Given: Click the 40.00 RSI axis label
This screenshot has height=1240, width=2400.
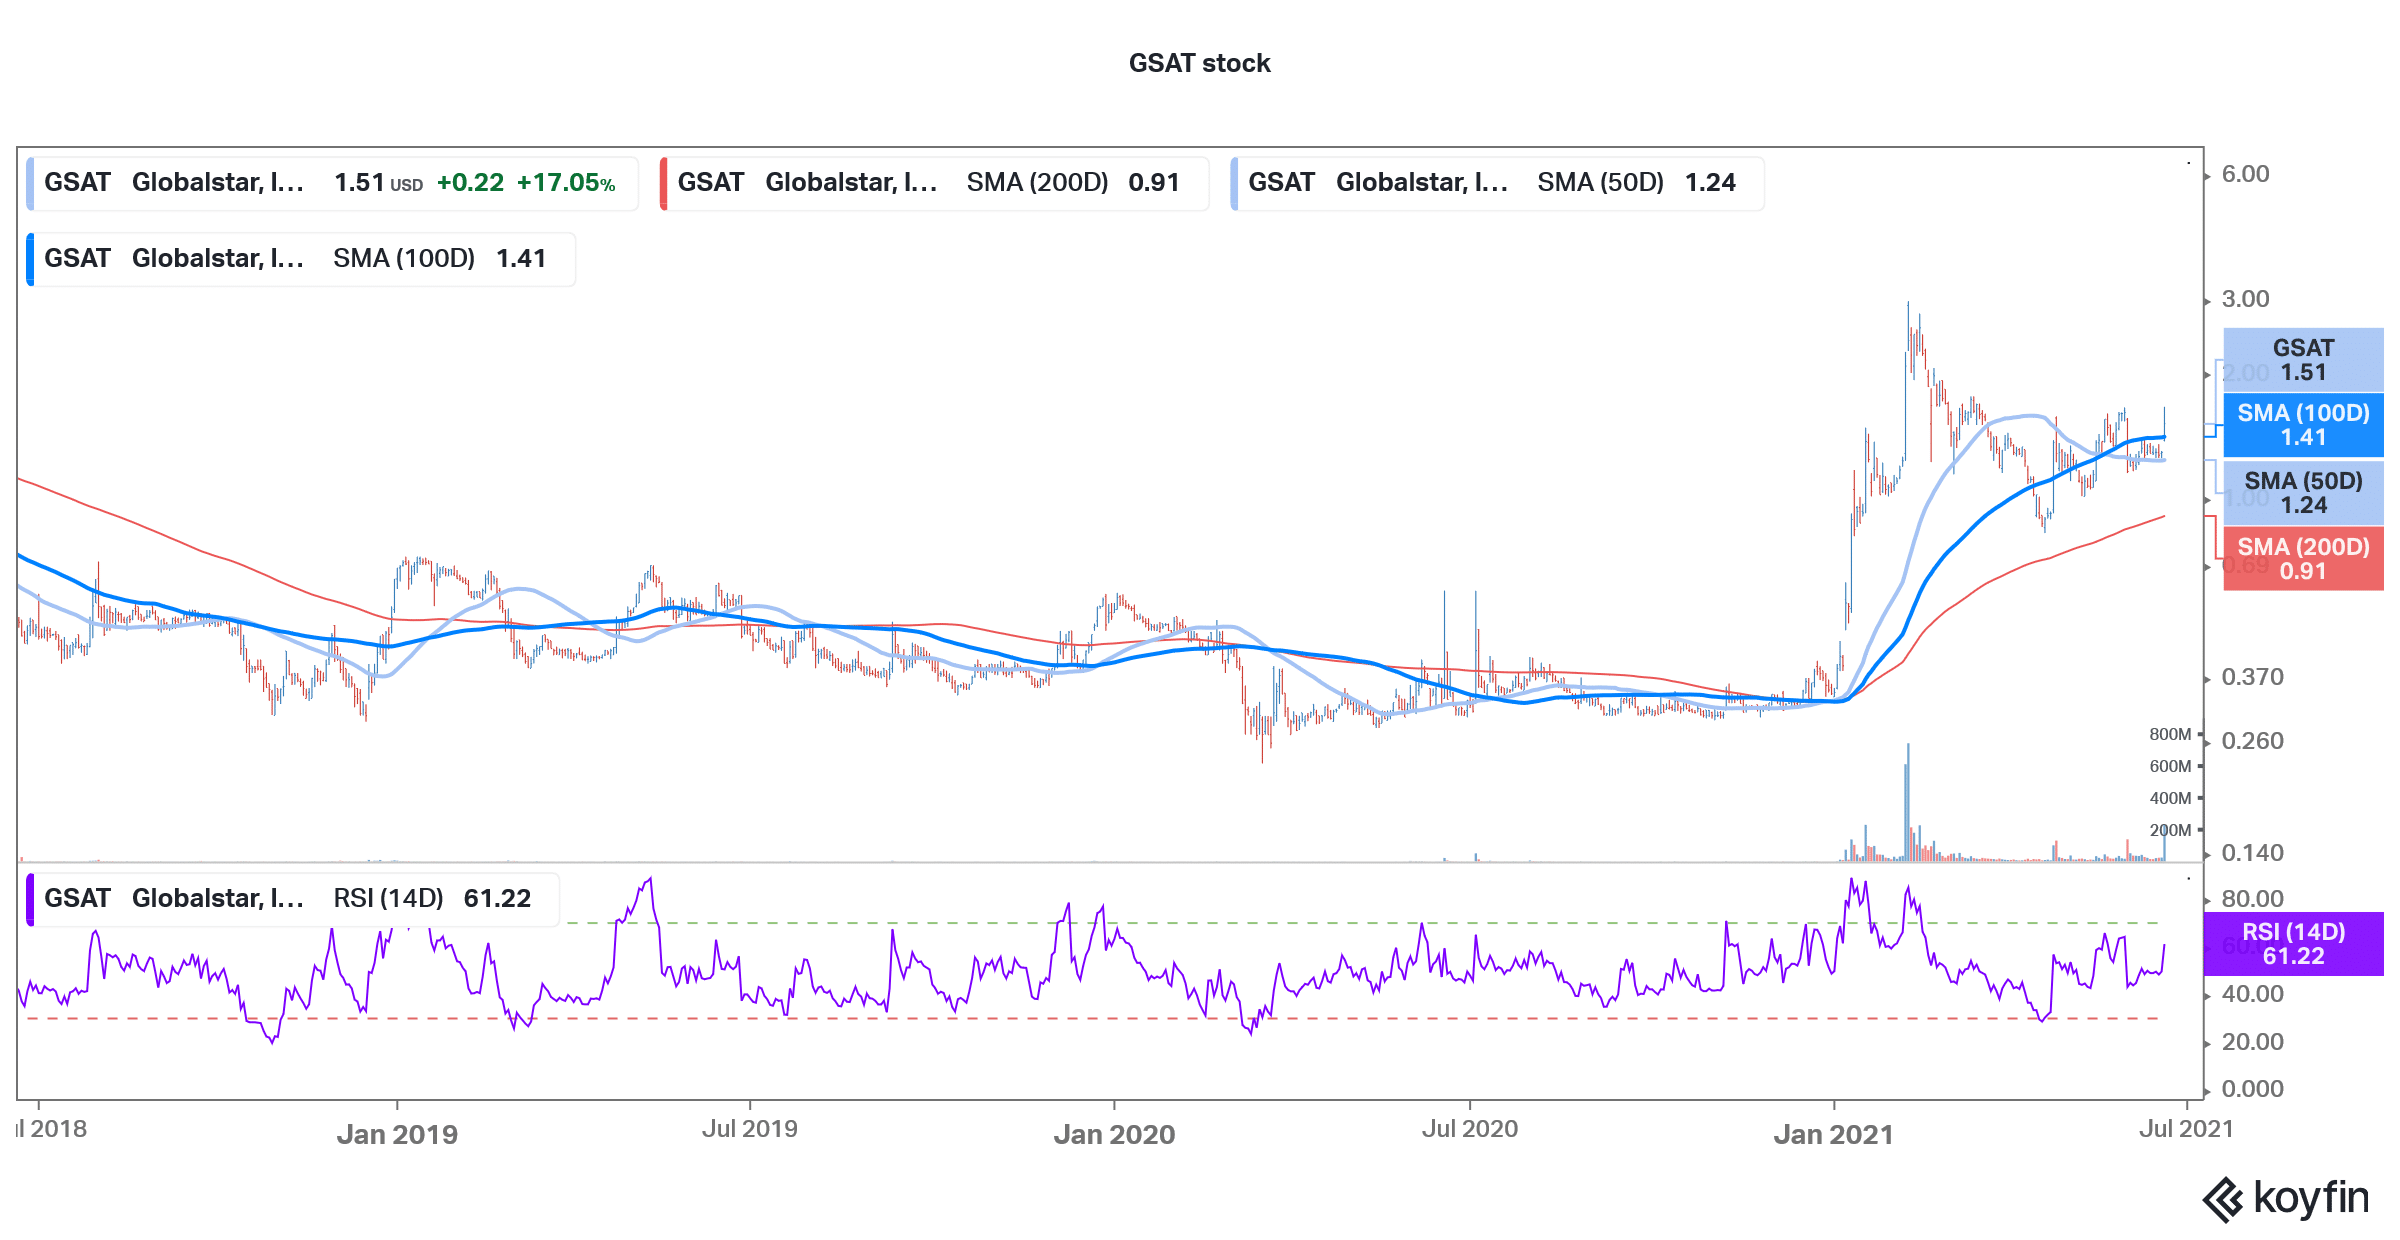Looking at the screenshot, I should coord(2252,994).
